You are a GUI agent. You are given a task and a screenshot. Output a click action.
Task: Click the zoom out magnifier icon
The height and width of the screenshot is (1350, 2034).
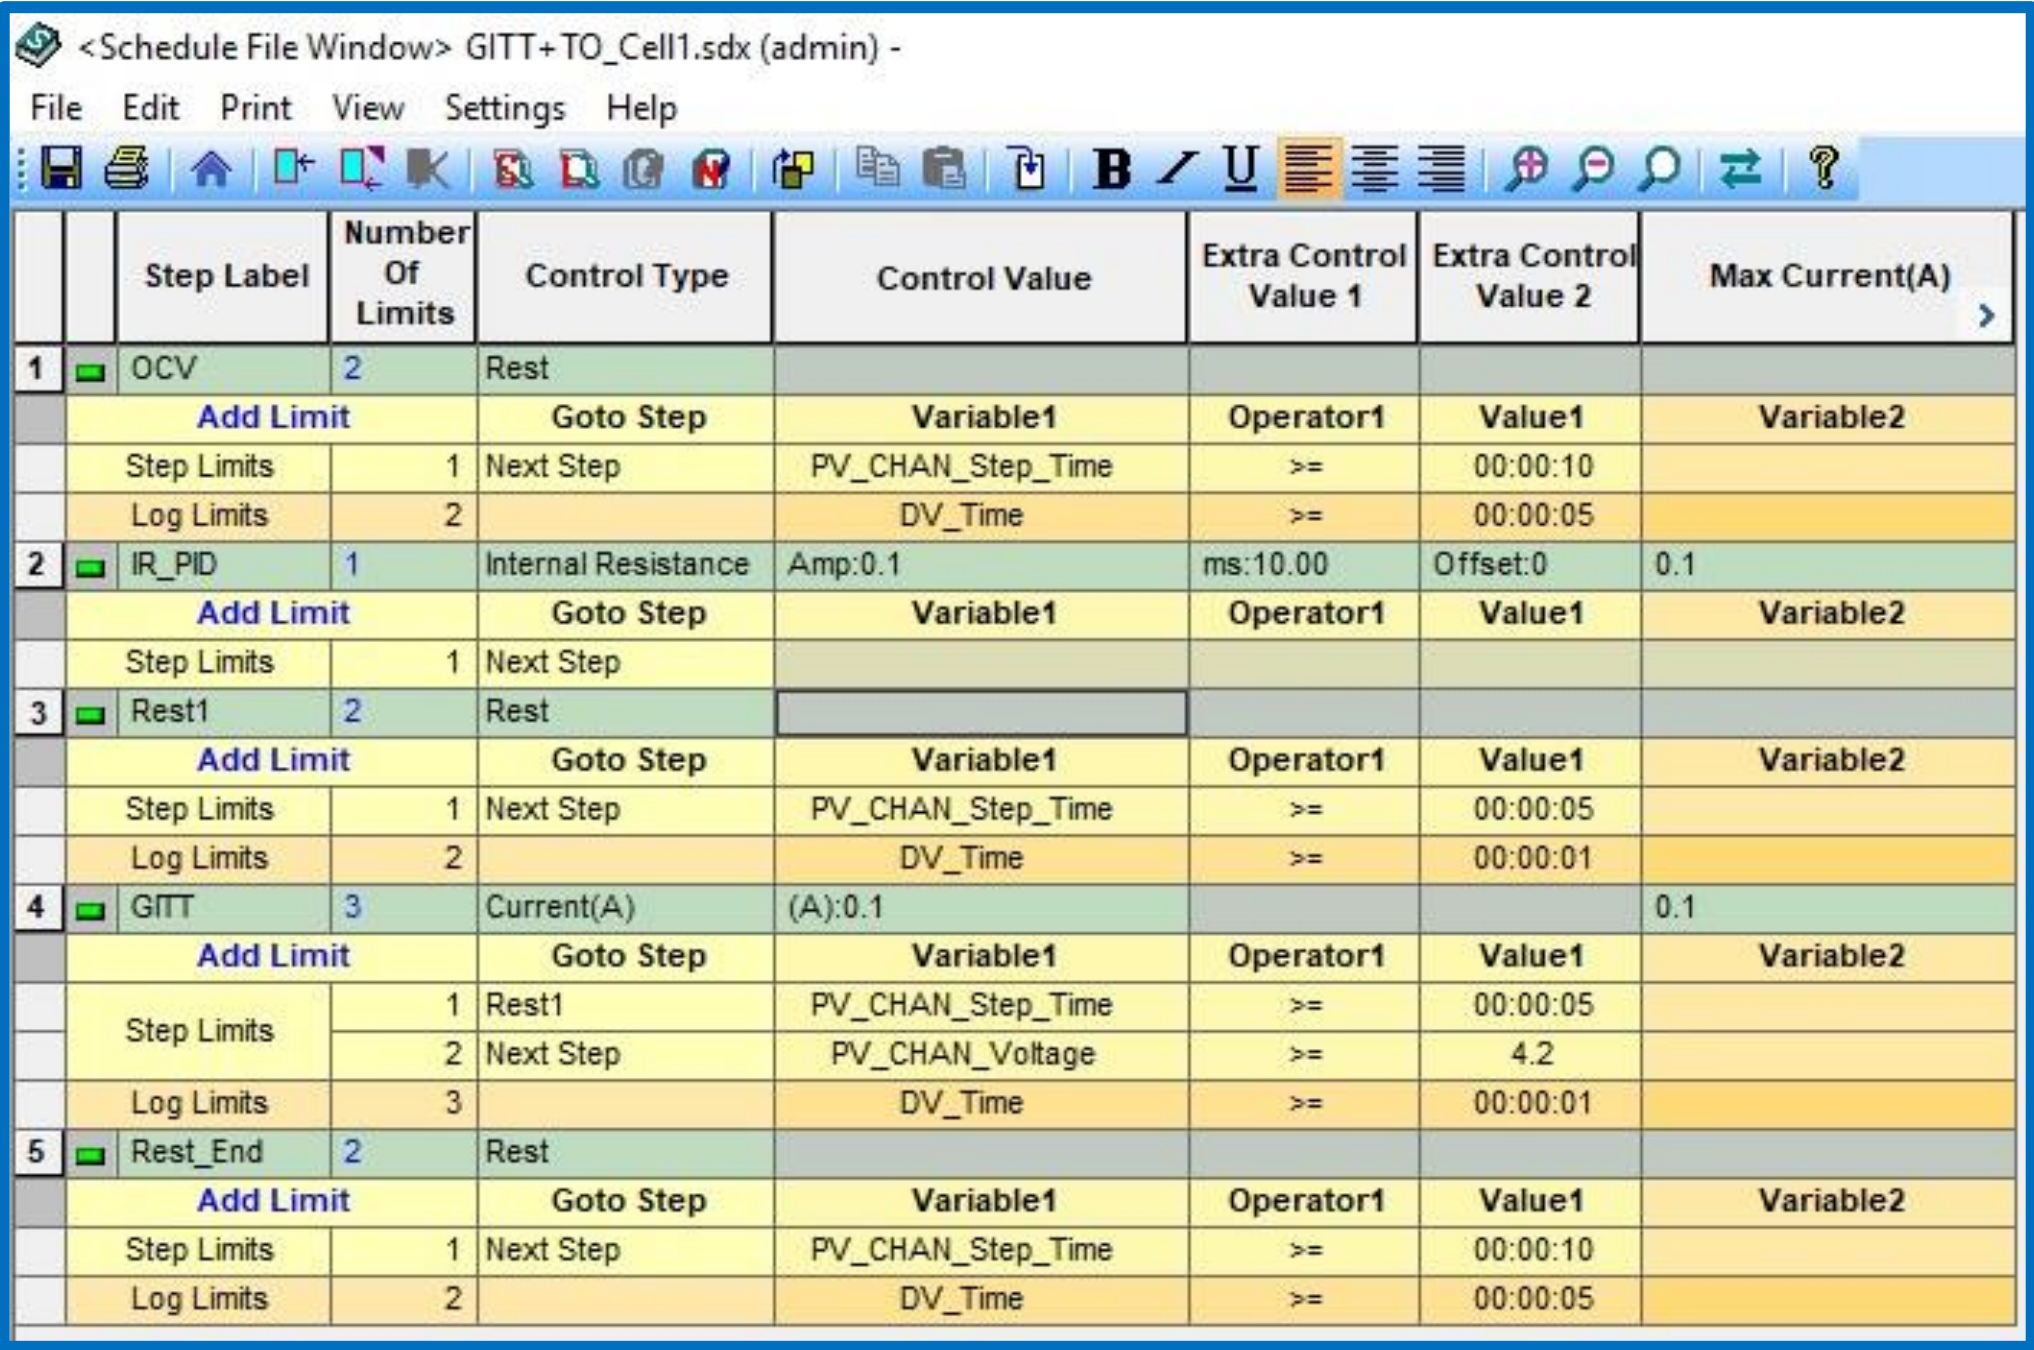(x=1593, y=168)
